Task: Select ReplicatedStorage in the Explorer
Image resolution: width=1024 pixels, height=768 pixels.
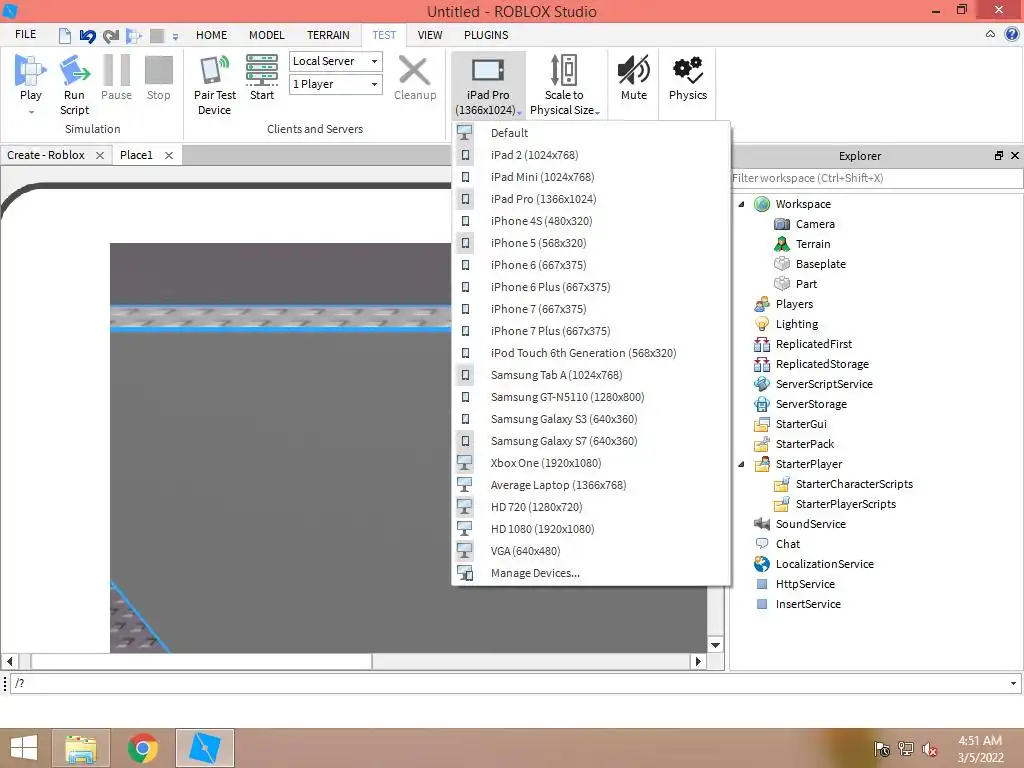Action: tap(822, 364)
